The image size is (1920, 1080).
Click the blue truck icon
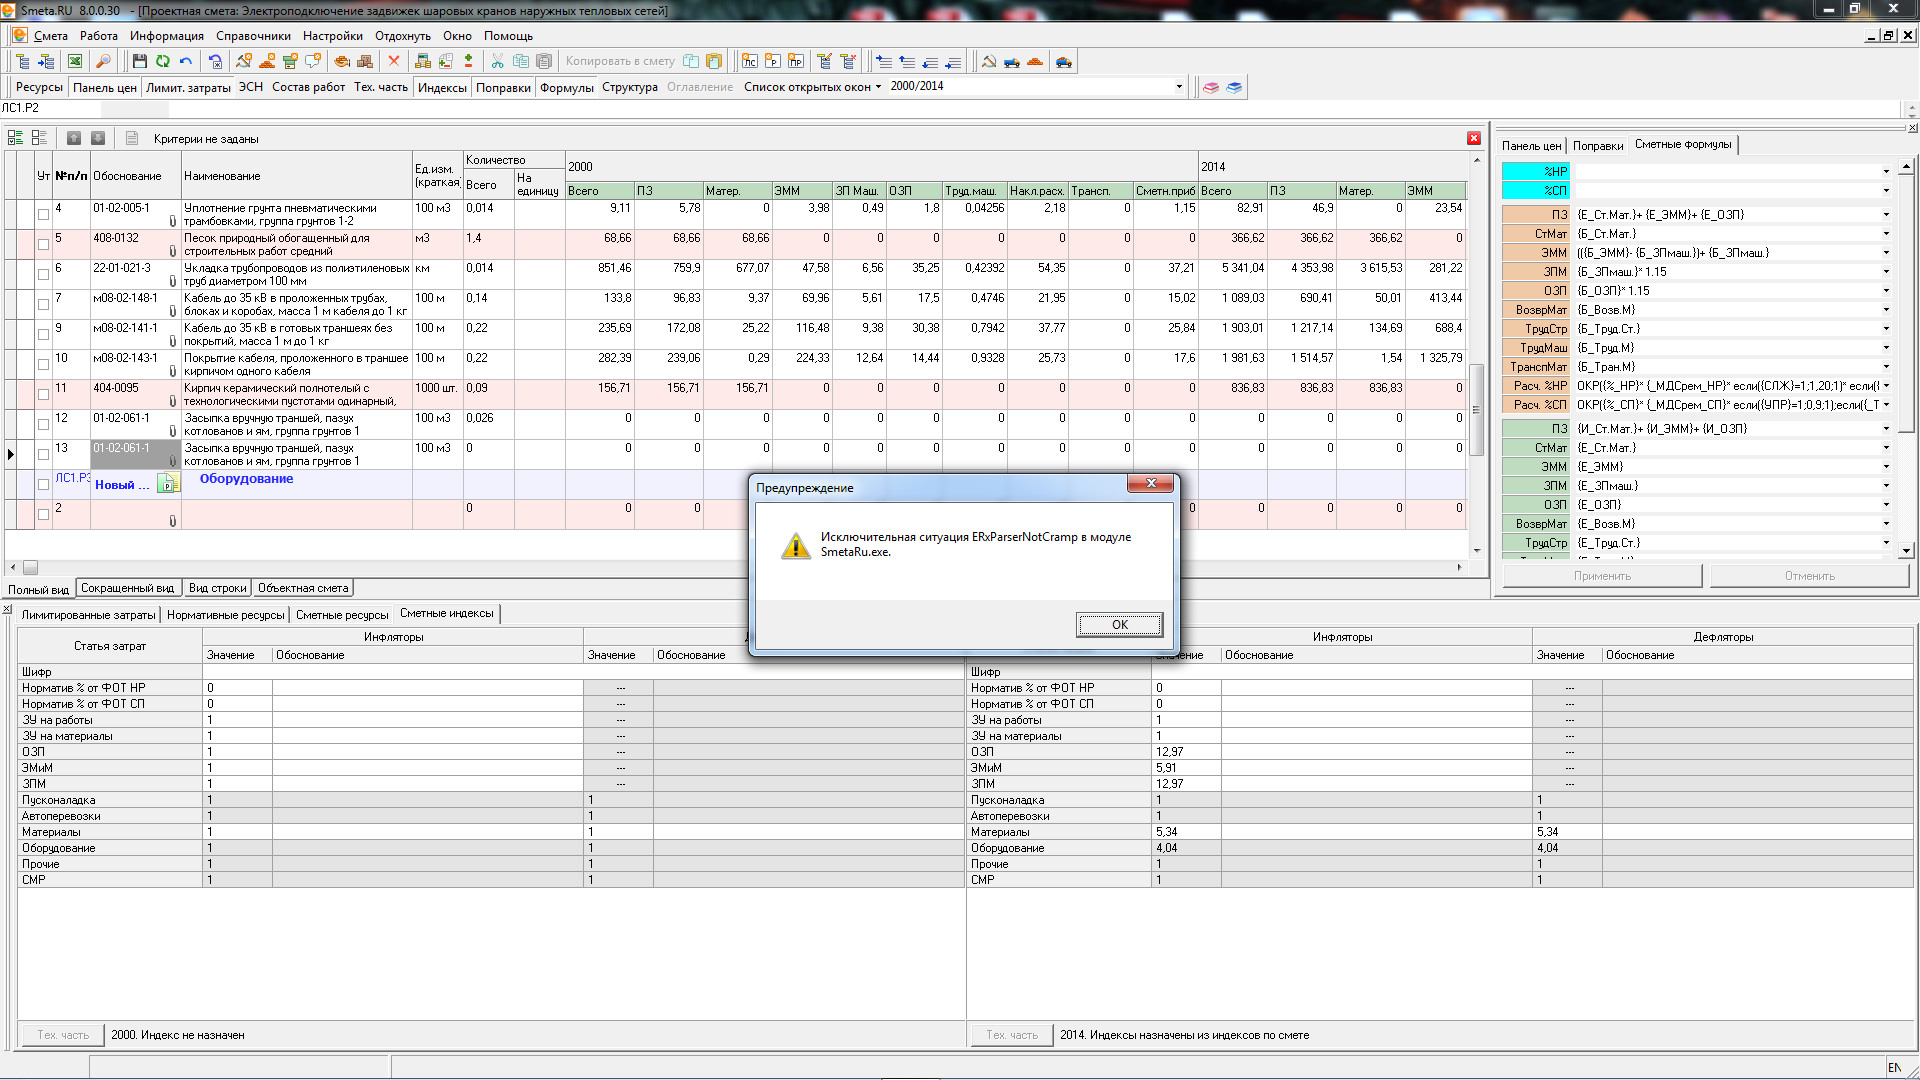pos(1012,62)
